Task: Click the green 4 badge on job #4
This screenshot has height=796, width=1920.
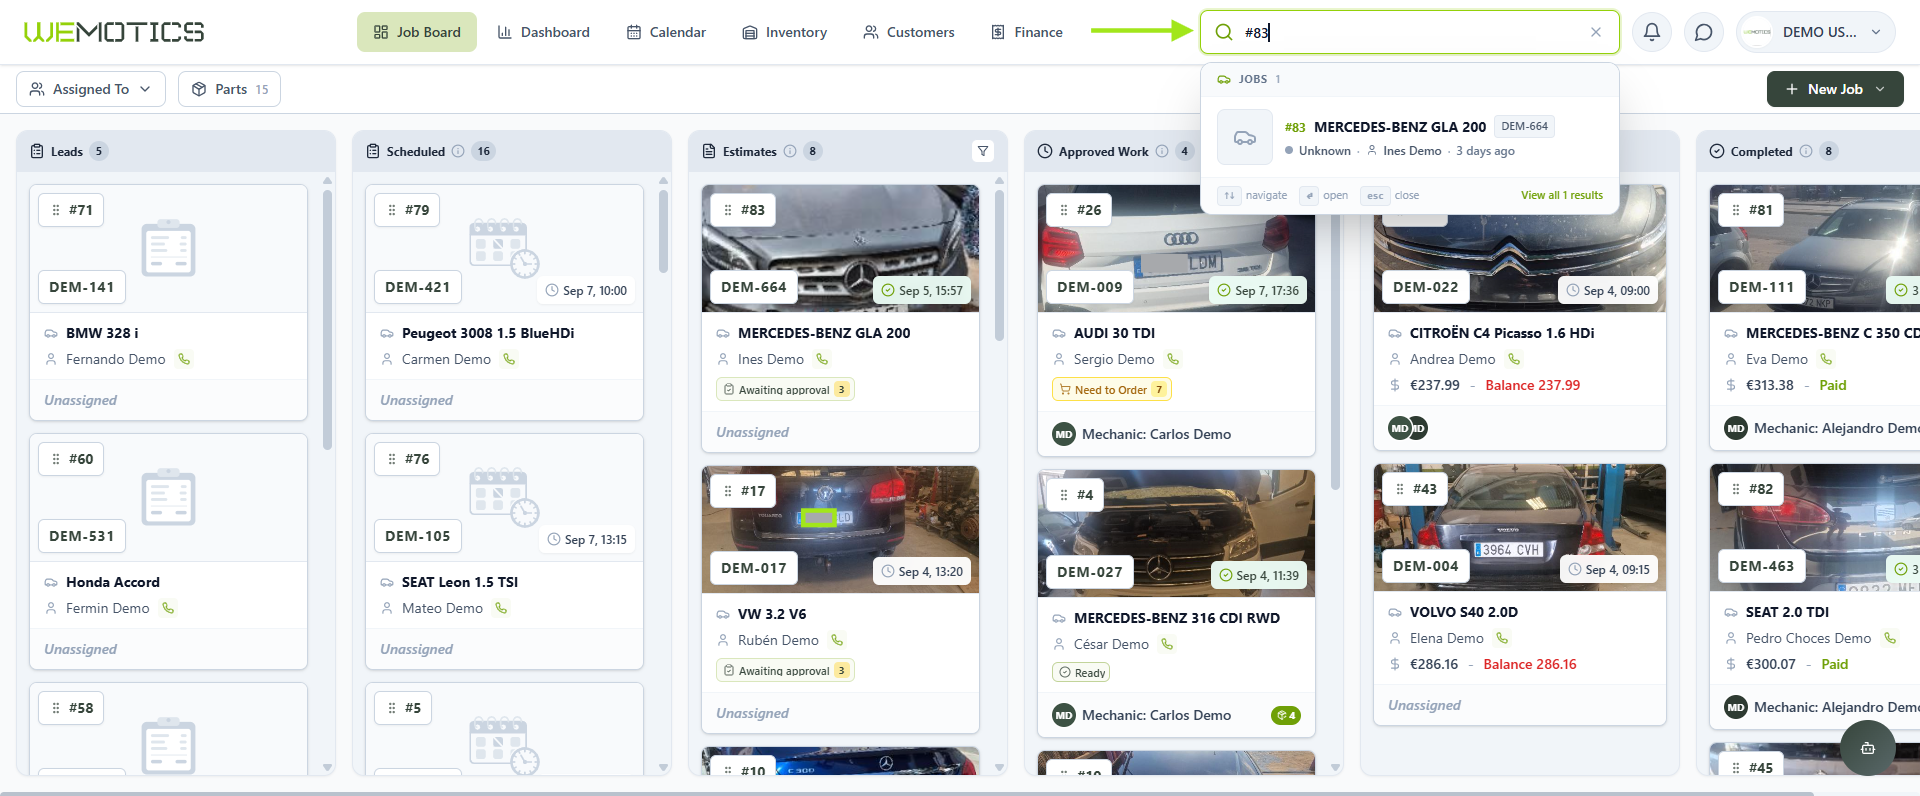Action: [1286, 715]
